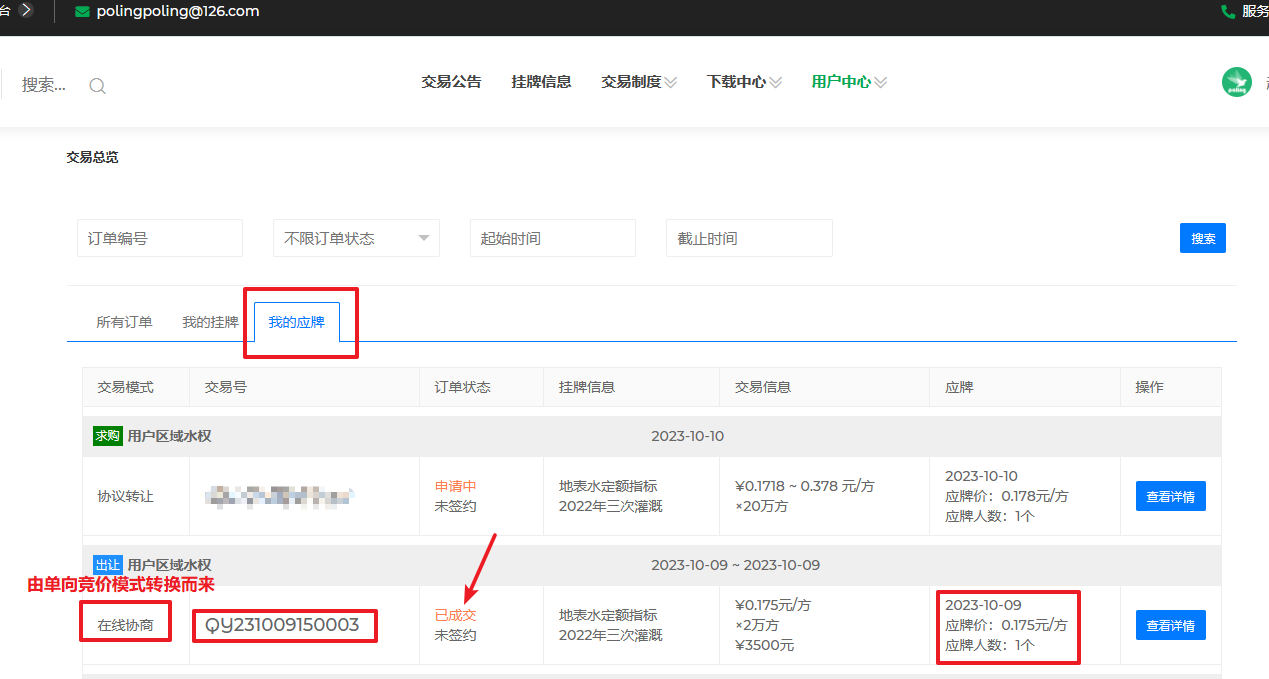Click the mail envelope icon
The width and height of the screenshot is (1269, 679).
(82, 12)
